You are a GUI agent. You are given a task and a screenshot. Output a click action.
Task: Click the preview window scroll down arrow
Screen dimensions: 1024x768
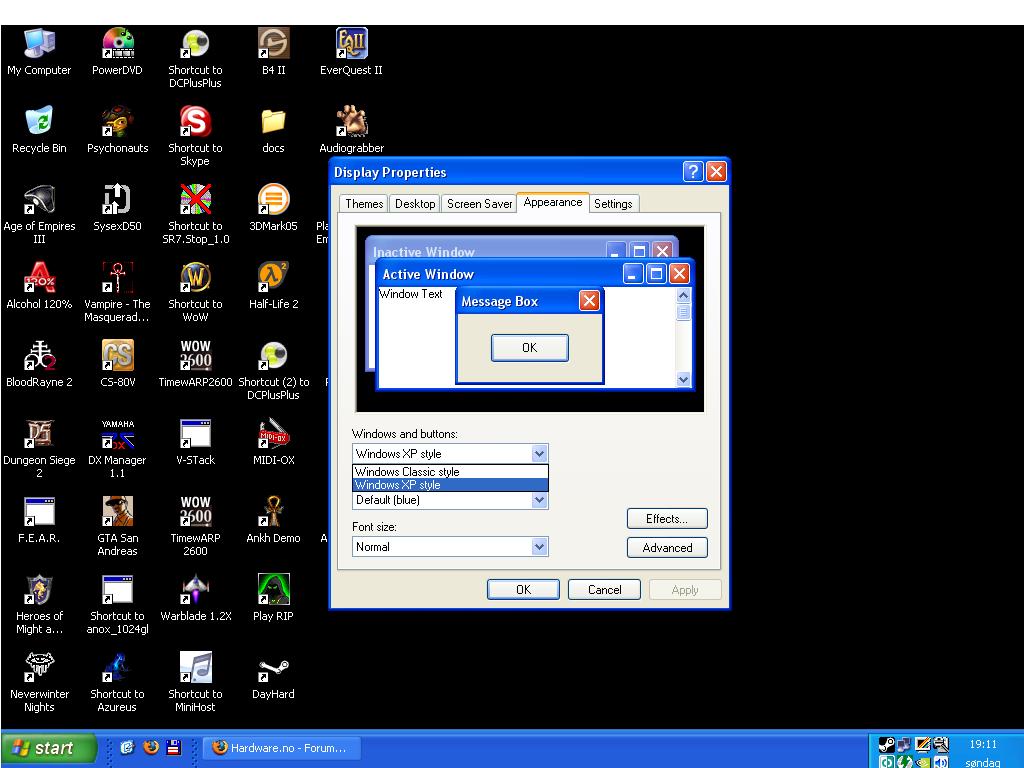683,379
